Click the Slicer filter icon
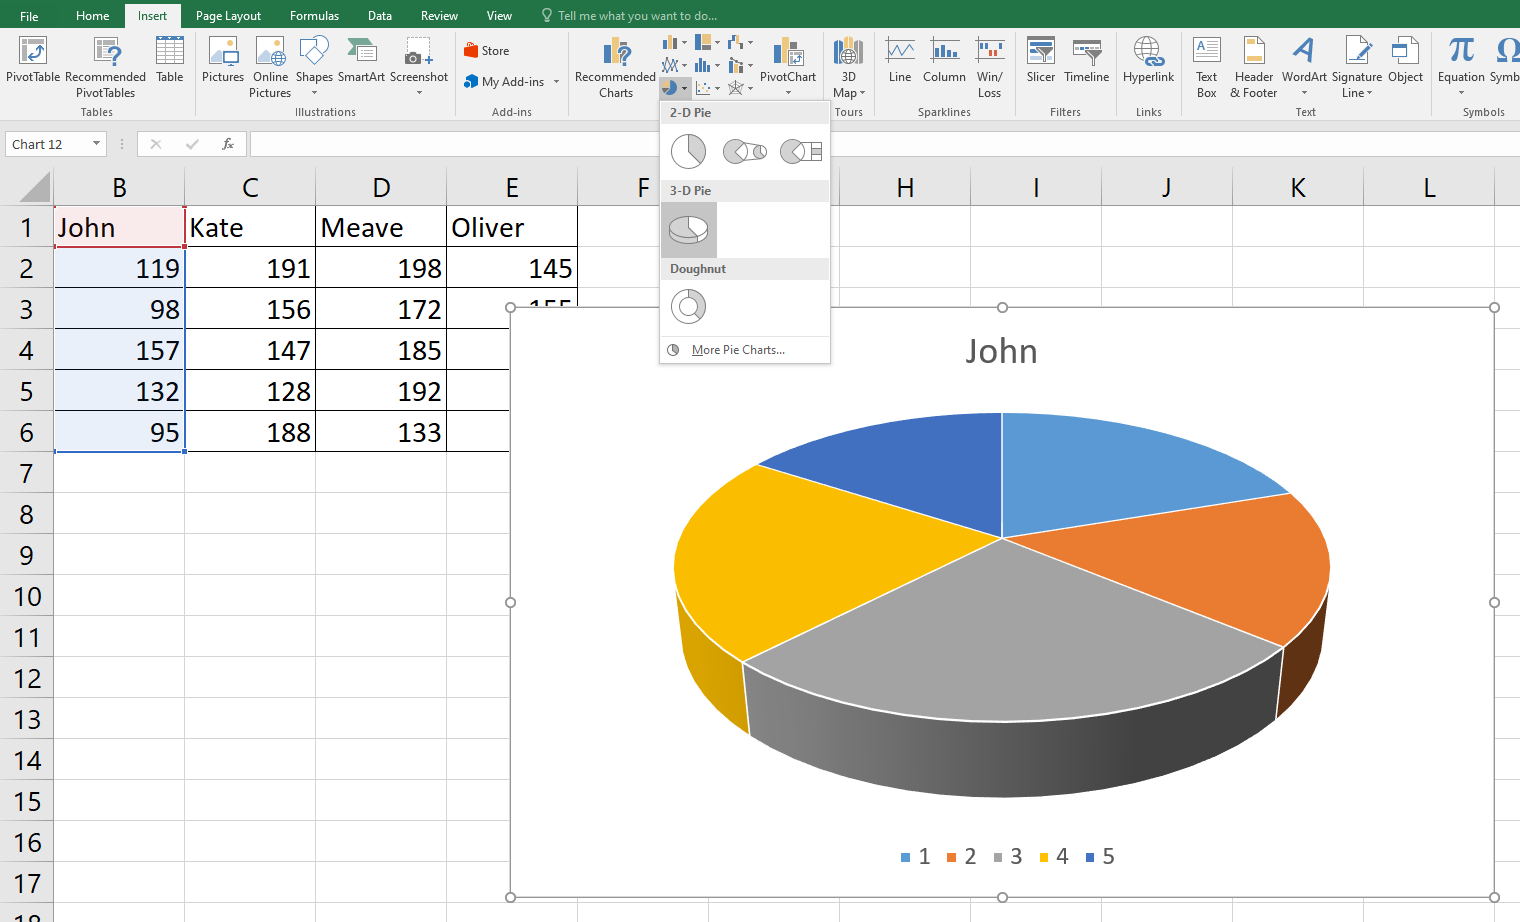 [x=1040, y=62]
